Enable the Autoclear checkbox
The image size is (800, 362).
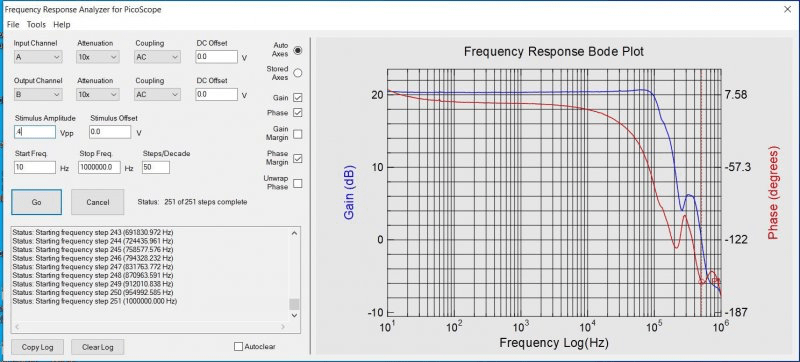point(238,347)
